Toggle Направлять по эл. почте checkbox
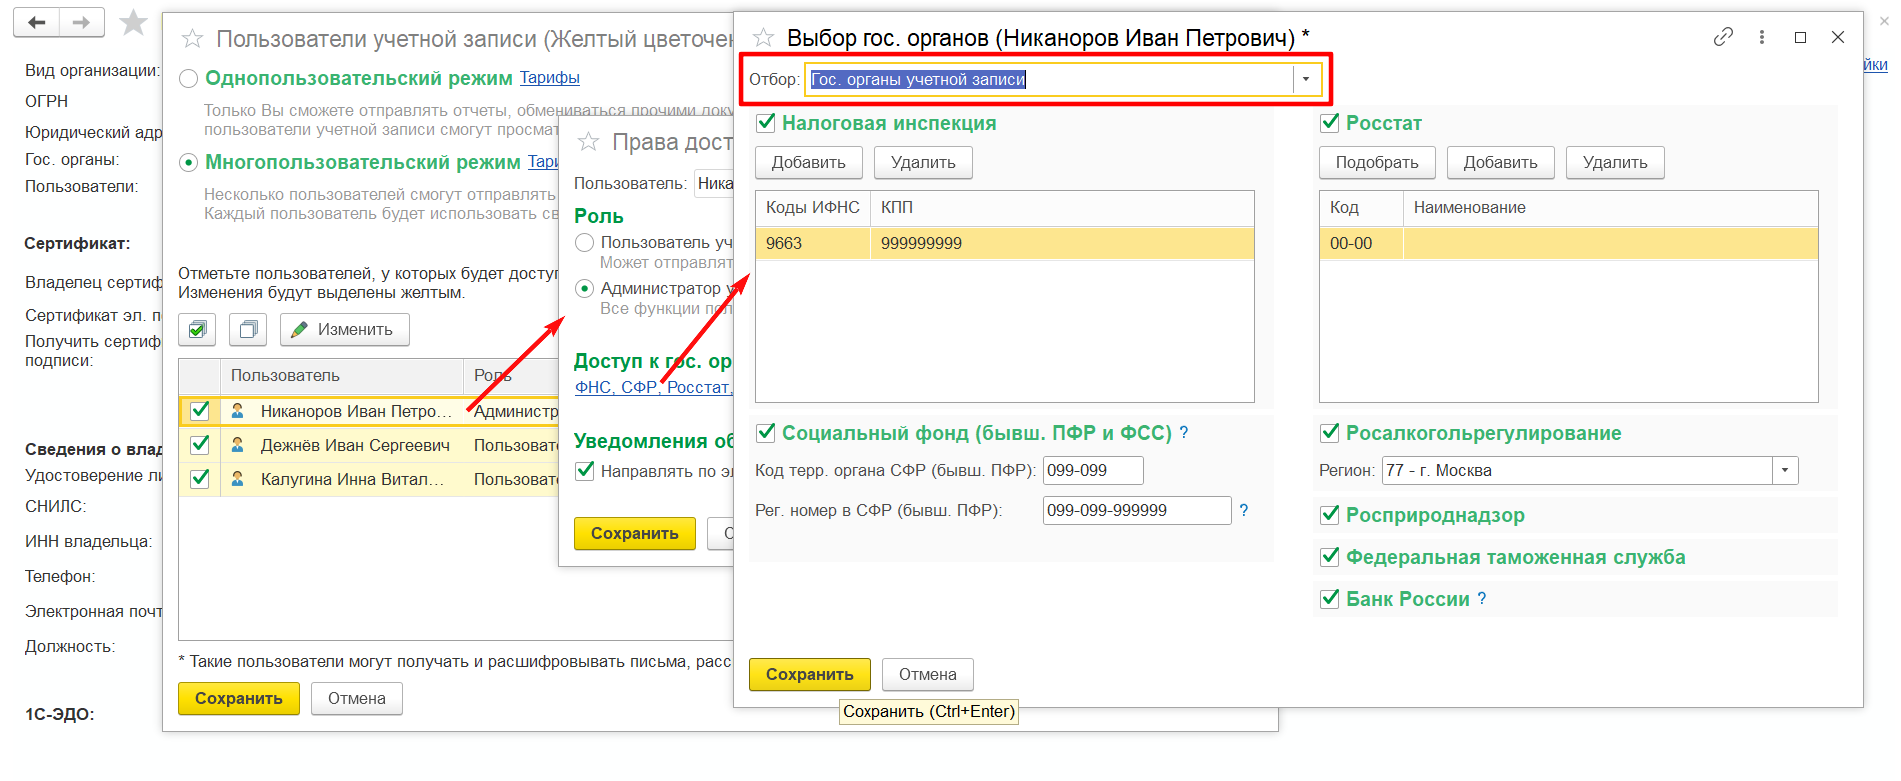The image size is (1901, 781). click(585, 471)
